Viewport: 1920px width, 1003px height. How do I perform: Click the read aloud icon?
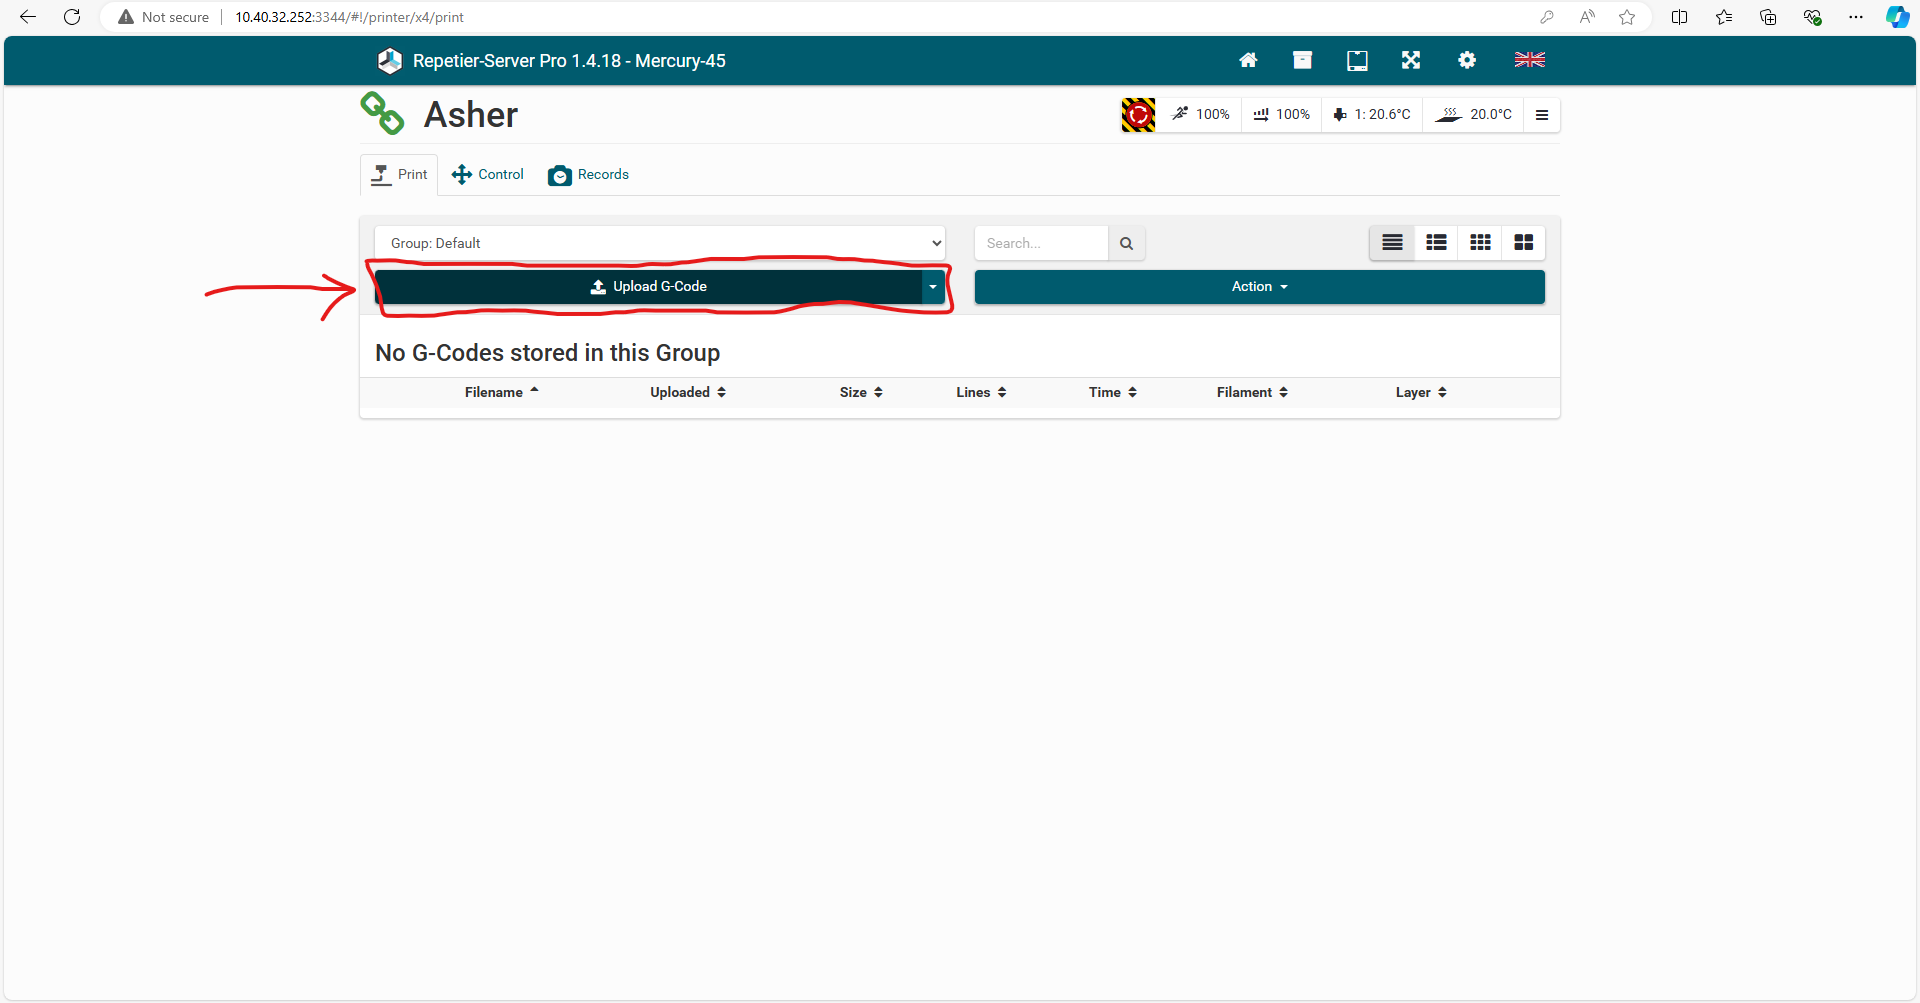click(1587, 17)
